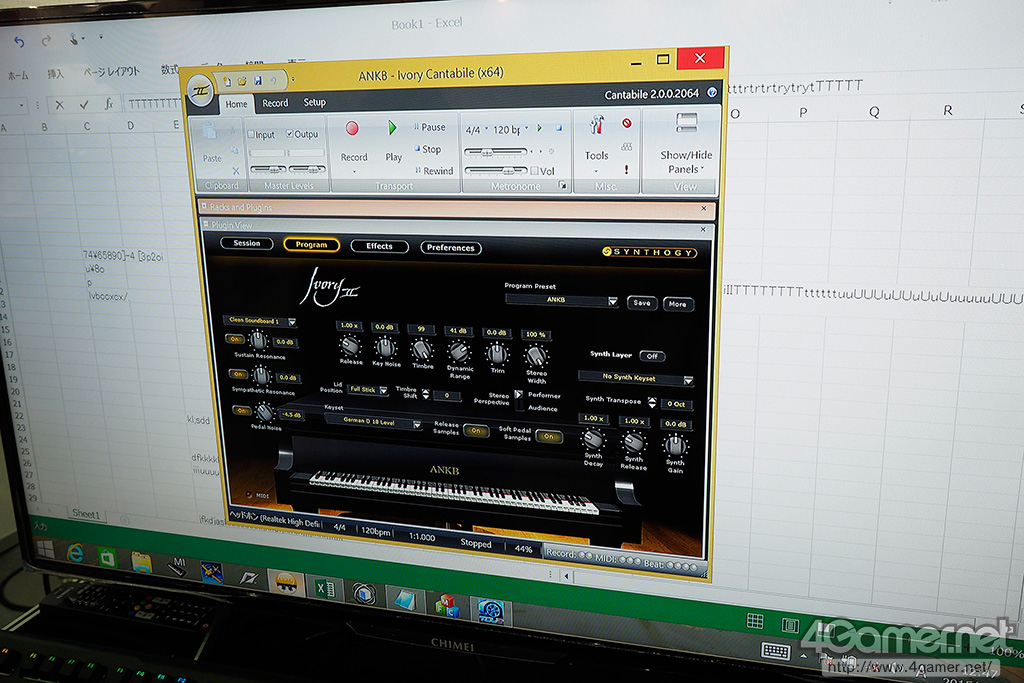Image resolution: width=1024 pixels, height=683 pixels.
Task: Open the Session tab in Ivory plugin
Action: pos(247,243)
